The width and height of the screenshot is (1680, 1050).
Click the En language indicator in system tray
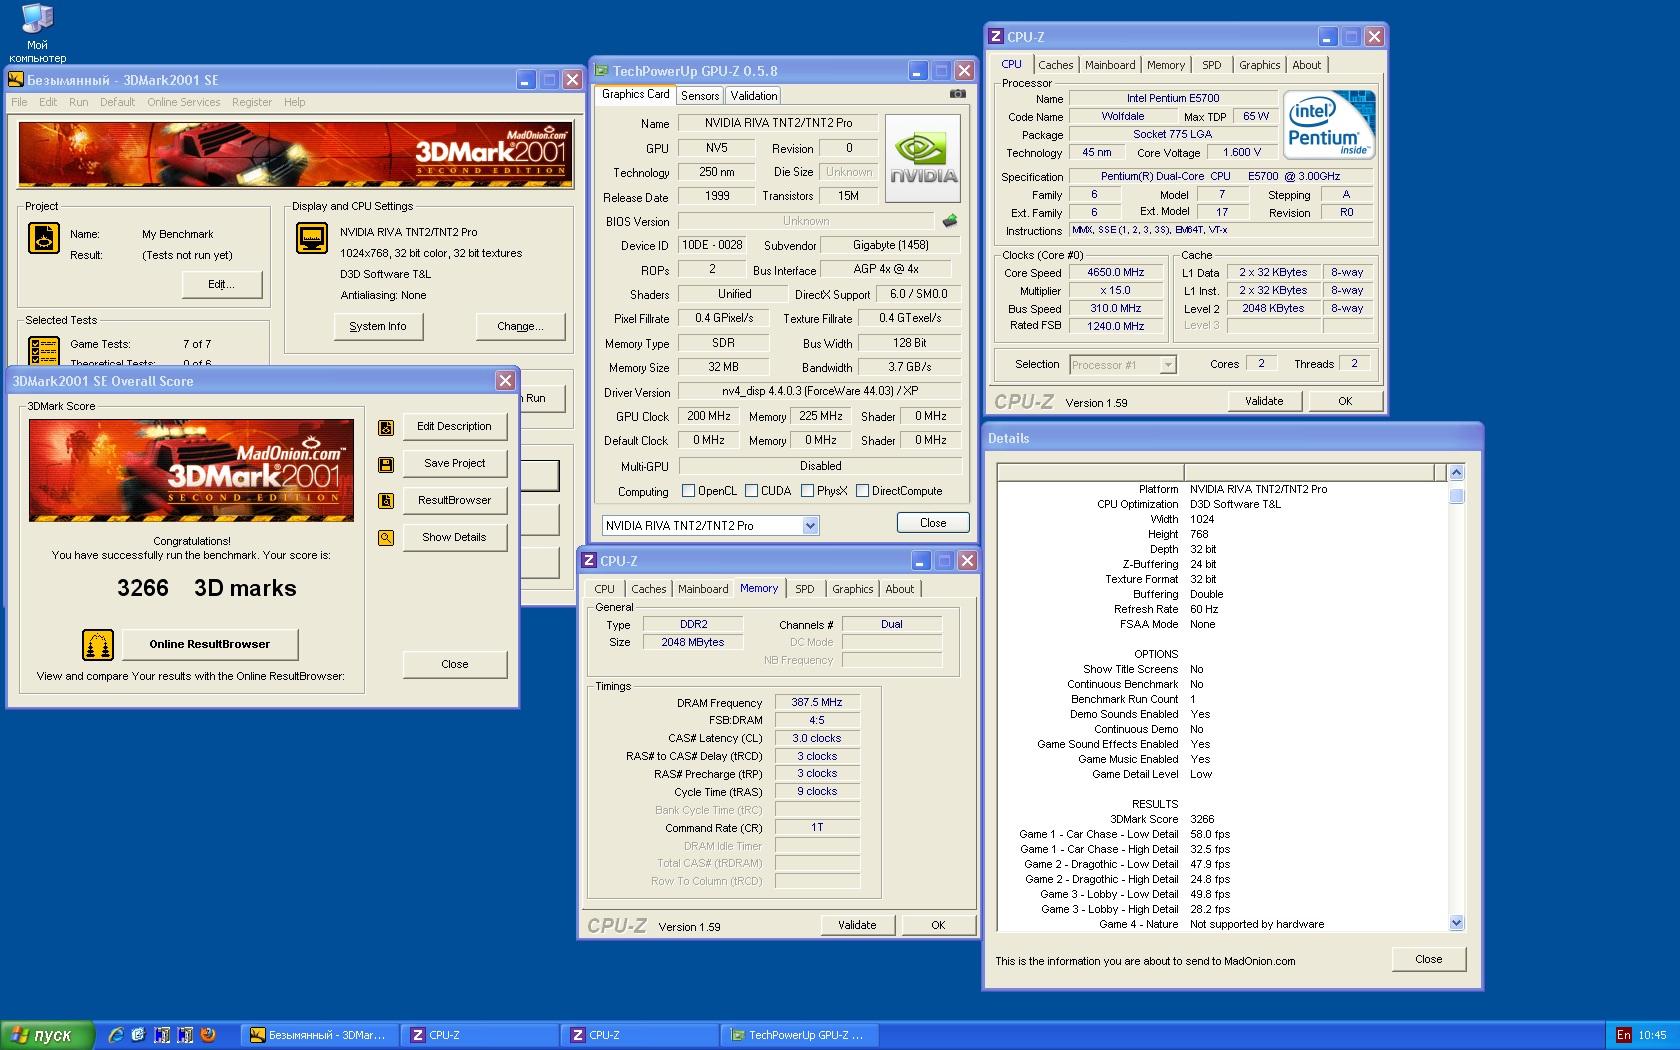tap(1623, 1035)
